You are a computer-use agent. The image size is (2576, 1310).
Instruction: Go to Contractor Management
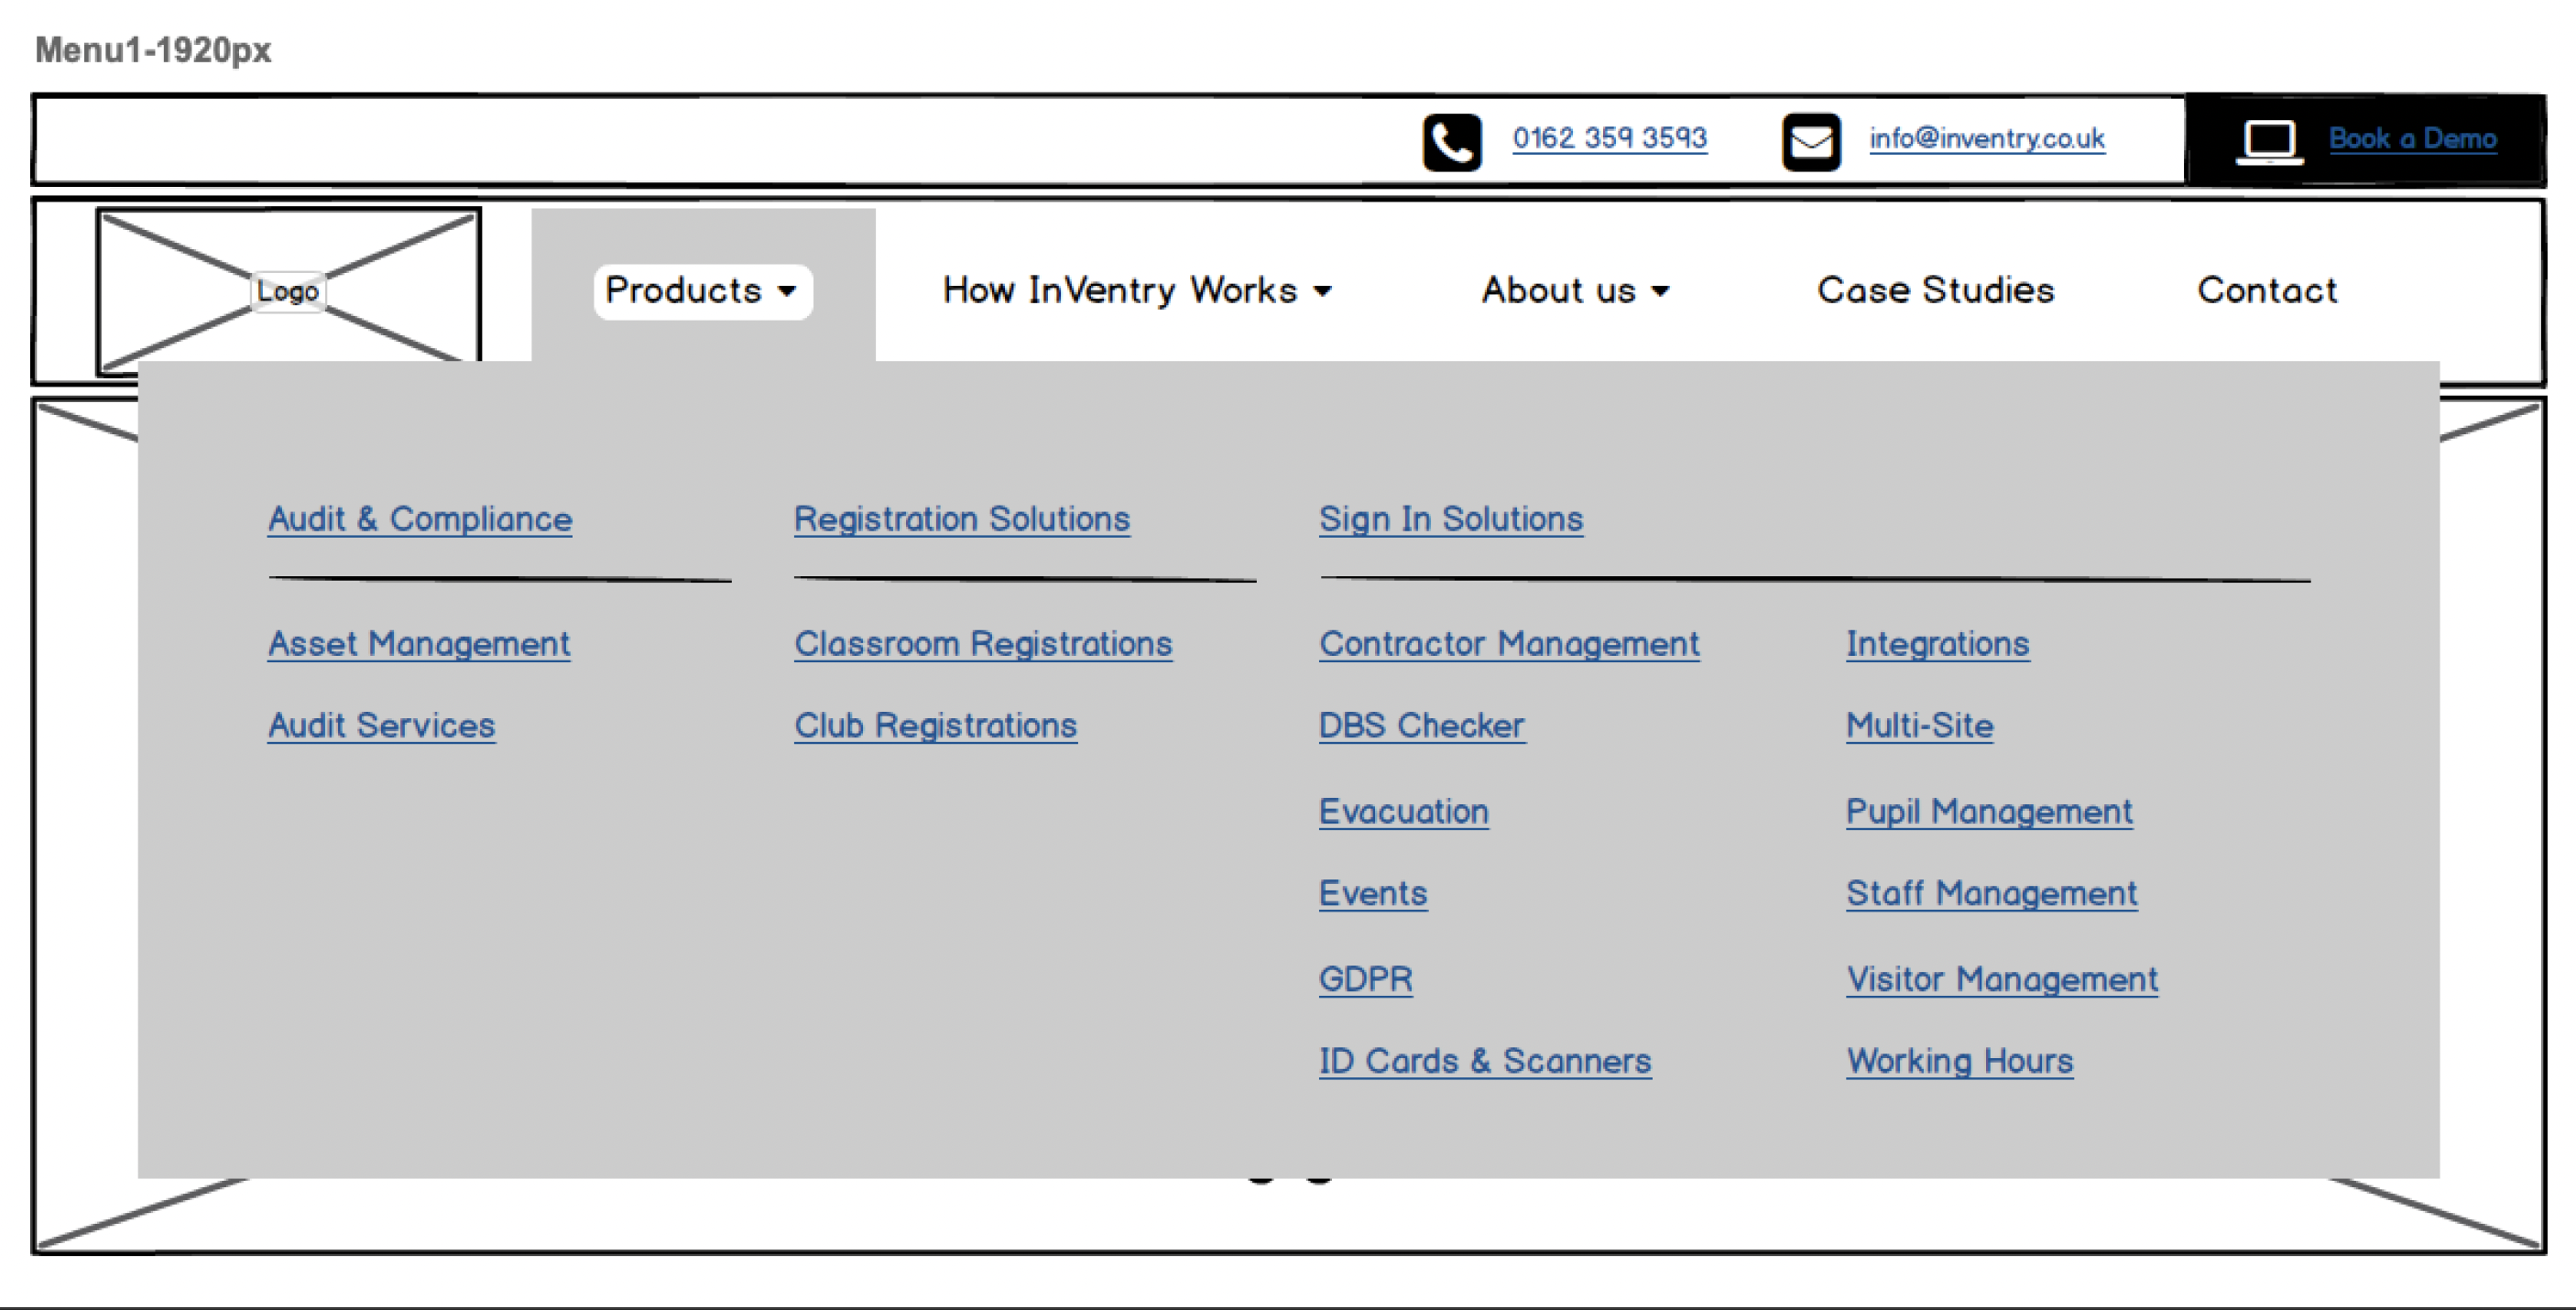click(1509, 644)
